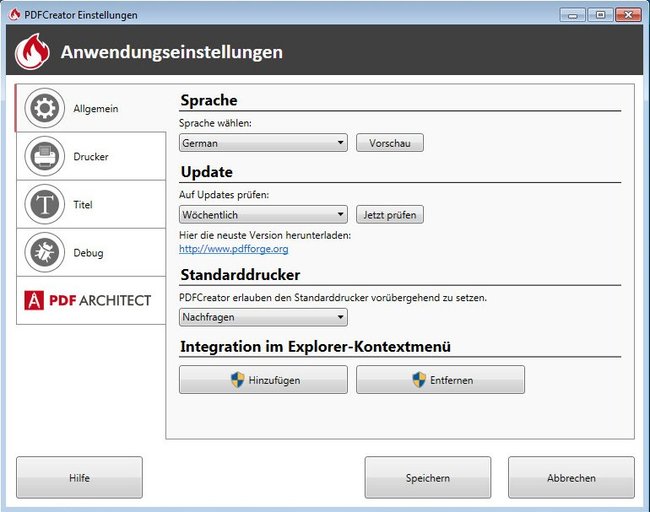Click the Sprache section heading

(x=209, y=100)
